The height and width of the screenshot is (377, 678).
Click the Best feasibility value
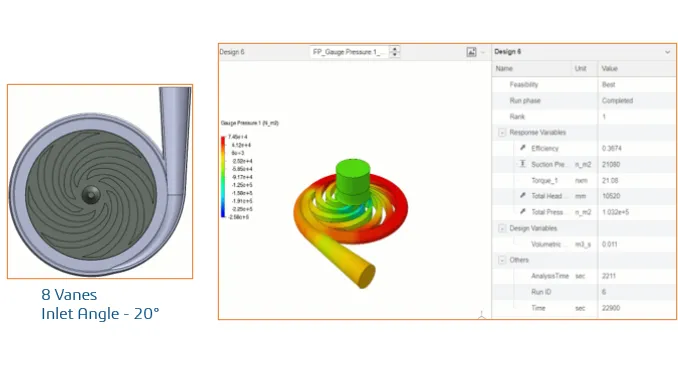[608, 85]
